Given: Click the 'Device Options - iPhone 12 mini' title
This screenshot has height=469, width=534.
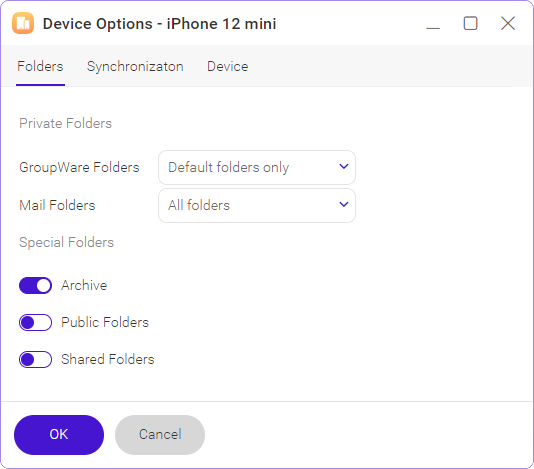Looking at the screenshot, I should [159, 24].
